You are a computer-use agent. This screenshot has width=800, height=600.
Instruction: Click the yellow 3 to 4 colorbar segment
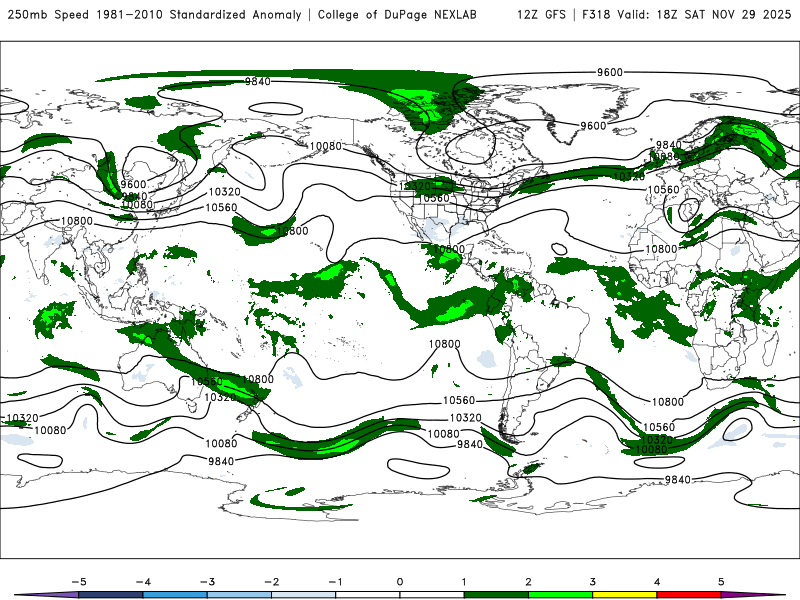(x=624, y=595)
